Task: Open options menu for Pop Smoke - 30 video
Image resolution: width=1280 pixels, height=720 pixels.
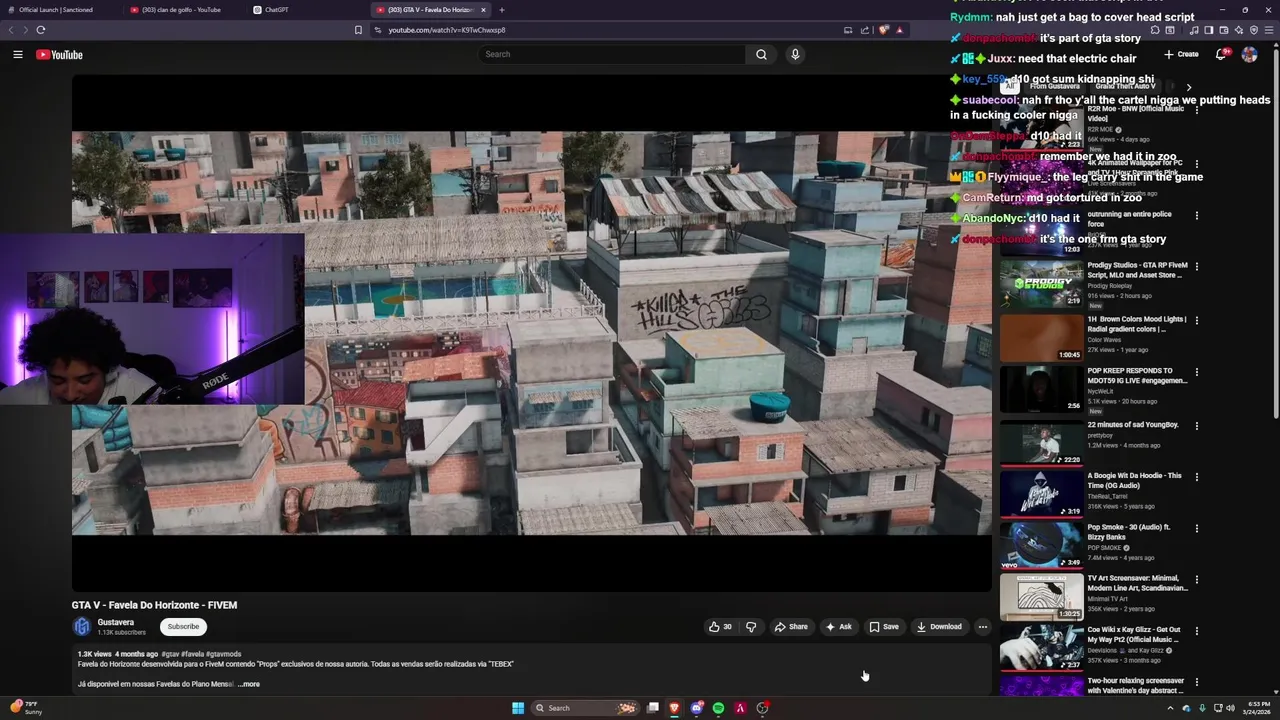Action: coord(1196,528)
